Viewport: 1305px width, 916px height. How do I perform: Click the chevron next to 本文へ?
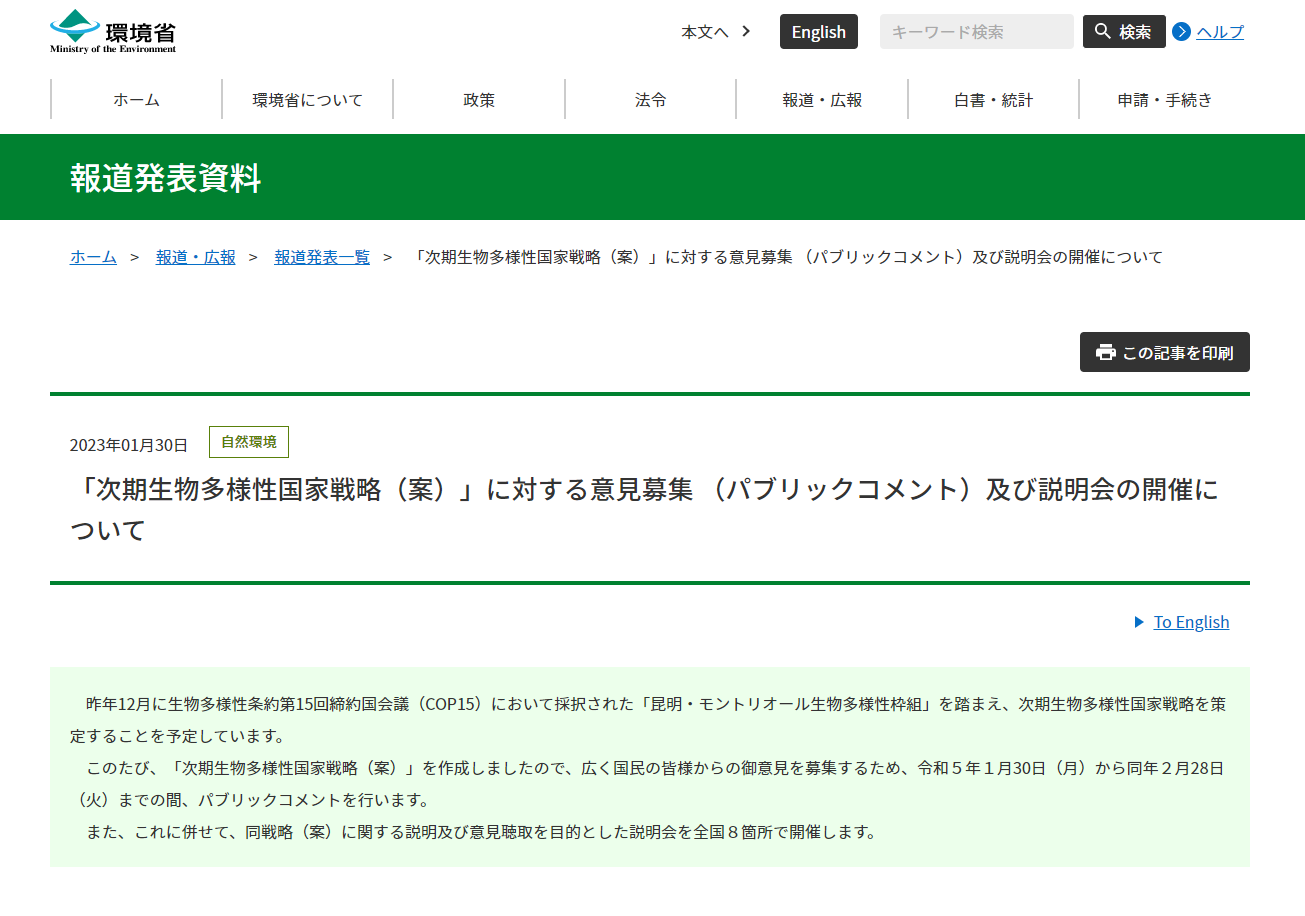pos(746,32)
